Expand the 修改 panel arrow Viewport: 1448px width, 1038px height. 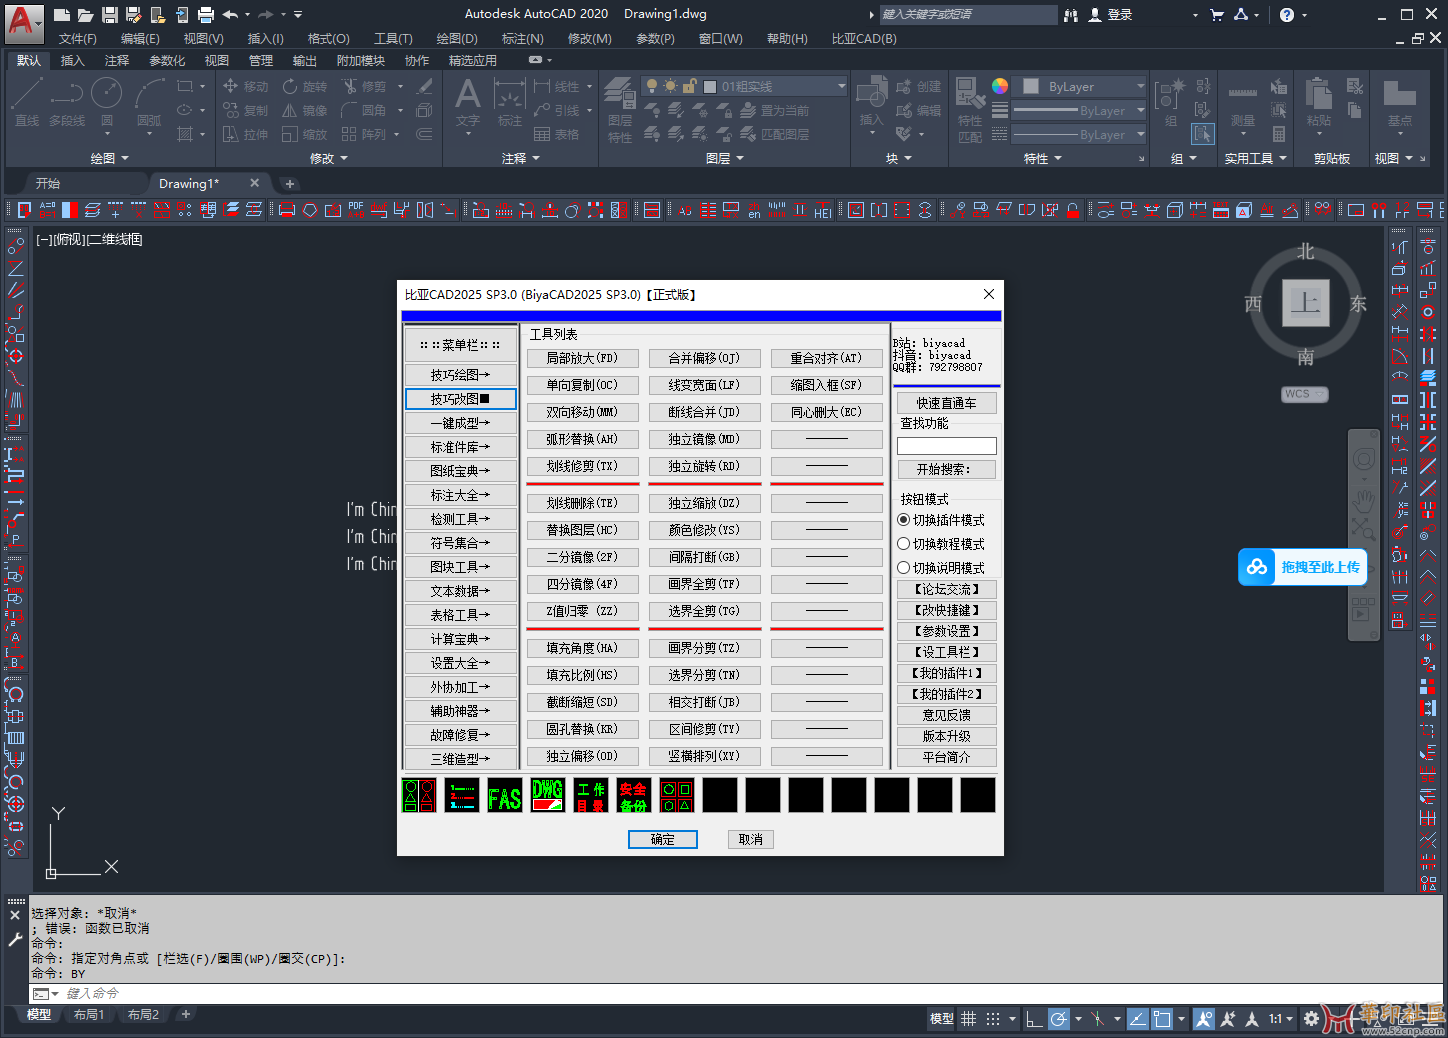(x=344, y=159)
